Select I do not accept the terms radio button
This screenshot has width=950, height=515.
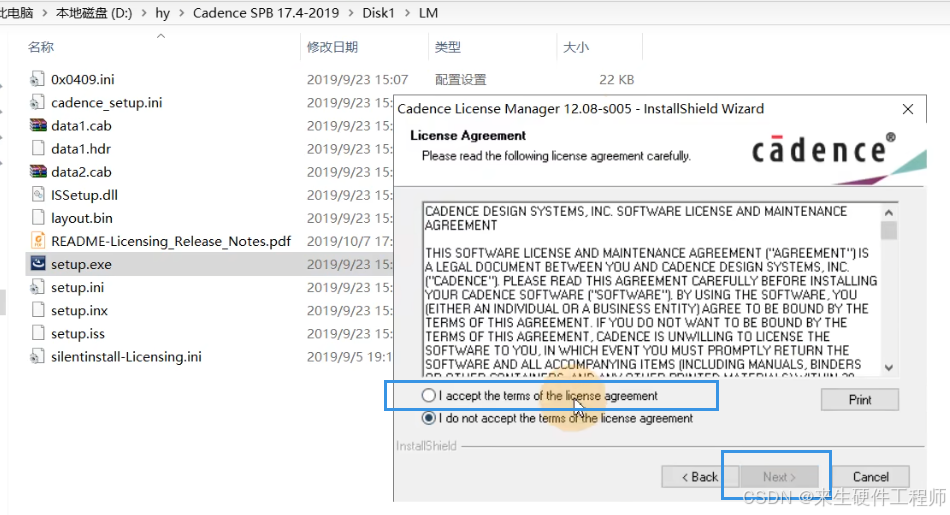pos(428,418)
